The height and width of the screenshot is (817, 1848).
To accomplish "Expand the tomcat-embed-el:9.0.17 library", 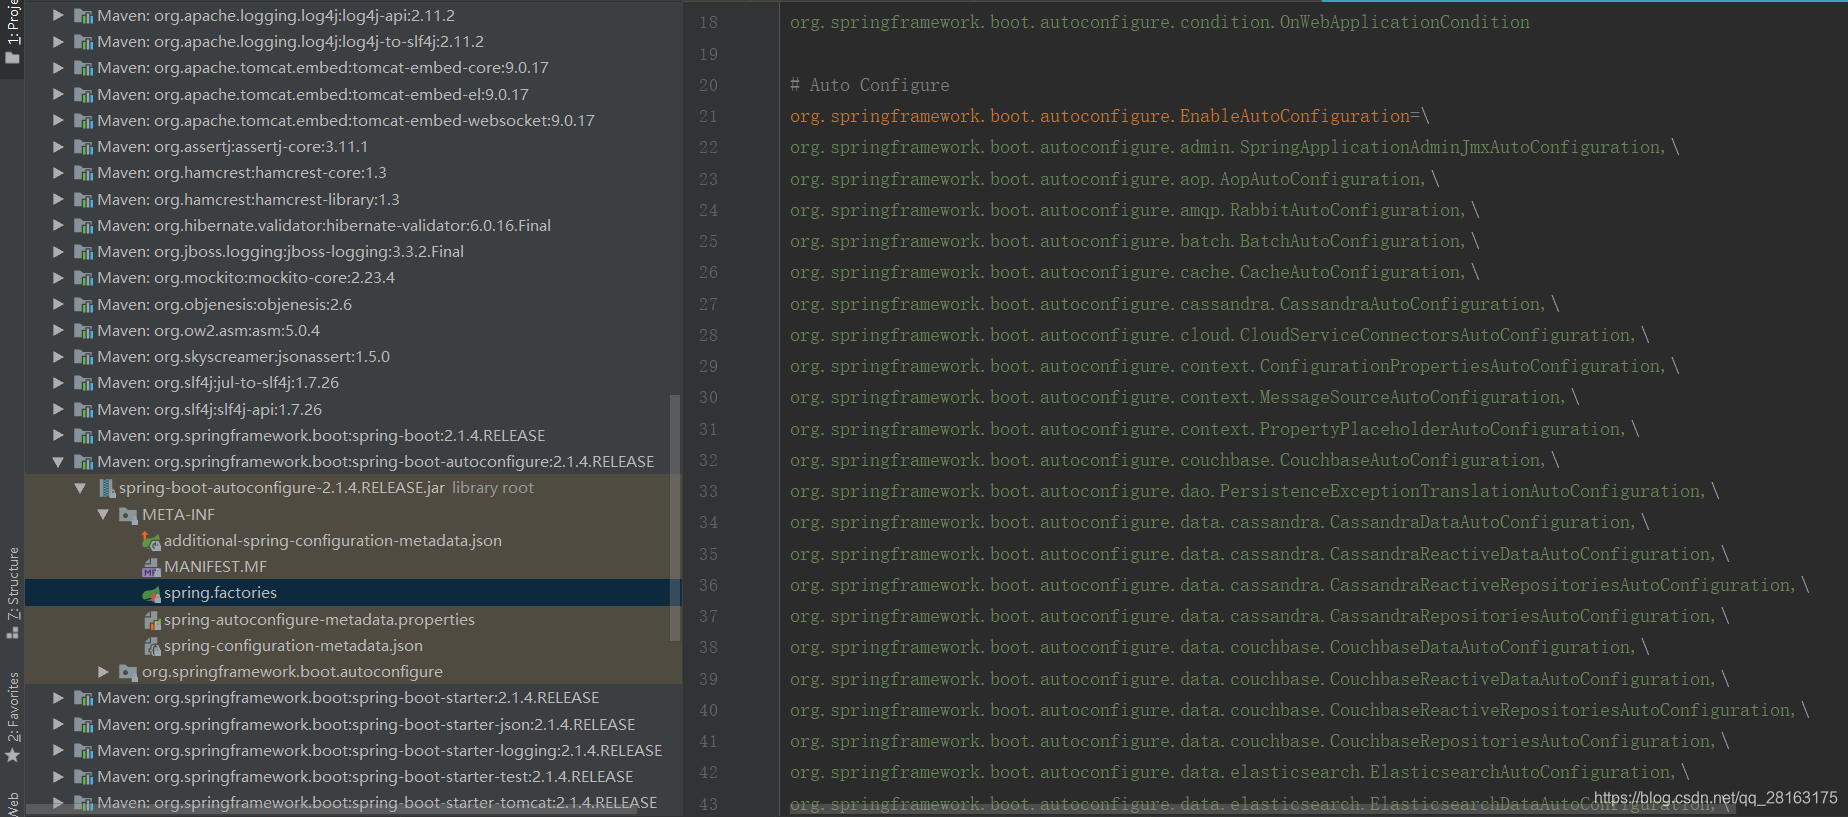I will [58, 94].
